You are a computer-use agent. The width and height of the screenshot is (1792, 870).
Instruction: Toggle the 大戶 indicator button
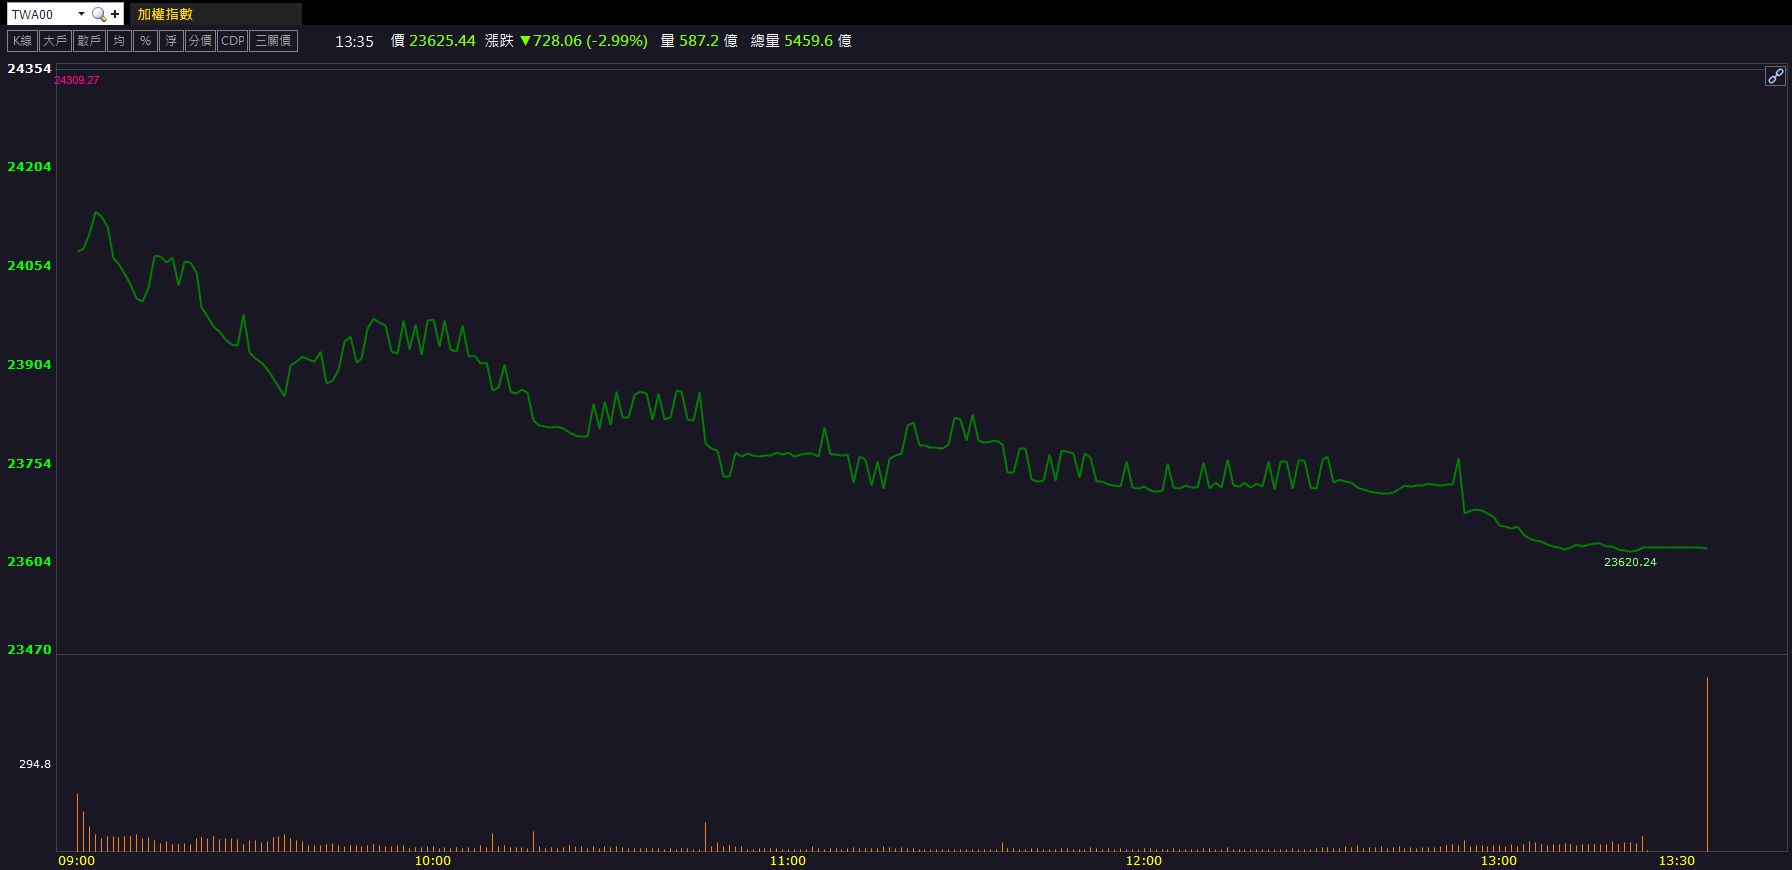[x=55, y=41]
